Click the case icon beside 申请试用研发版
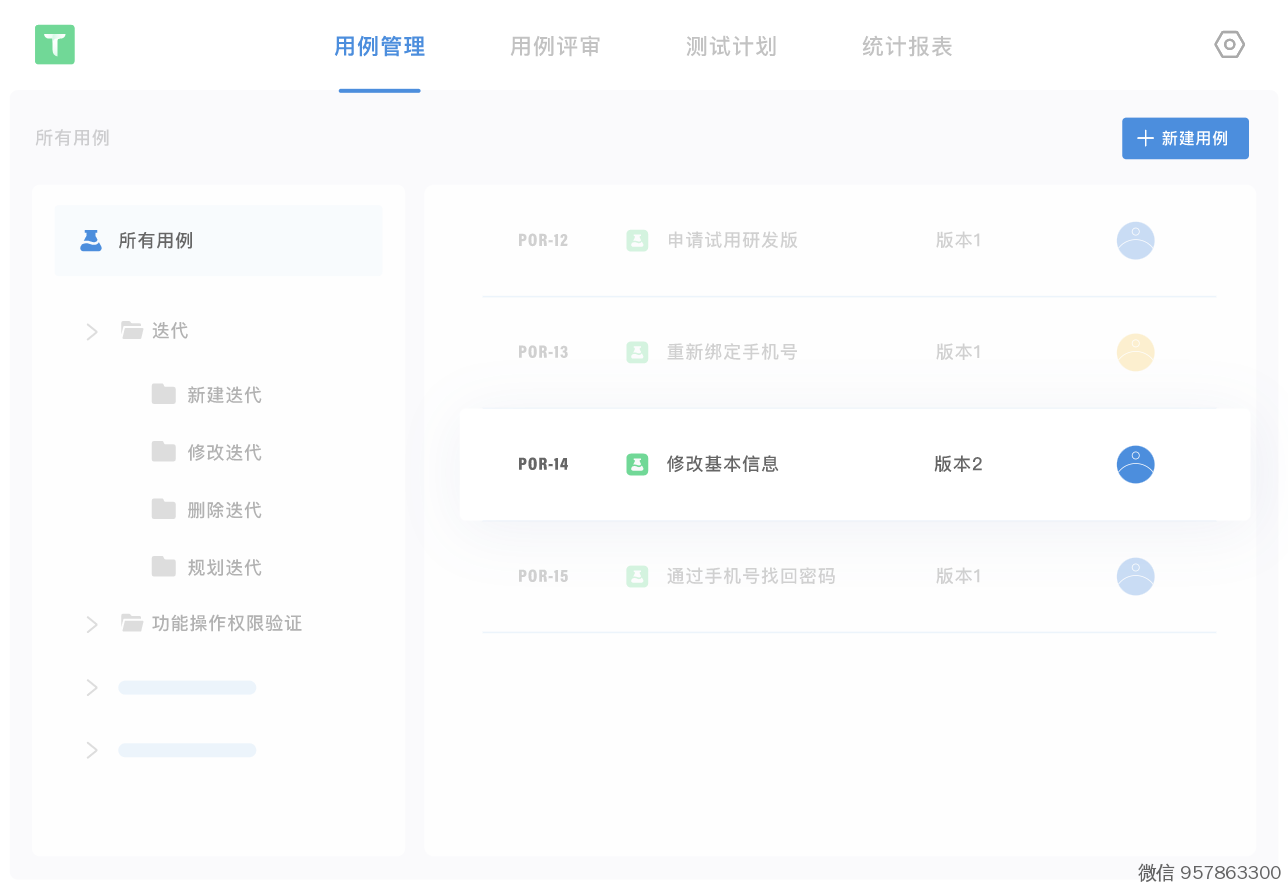This screenshot has height=884, width=1288. [637, 240]
